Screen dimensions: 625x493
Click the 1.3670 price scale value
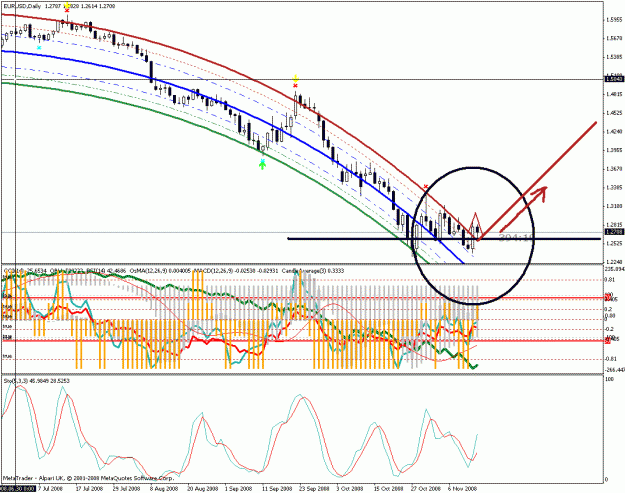[x=614, y=169]
